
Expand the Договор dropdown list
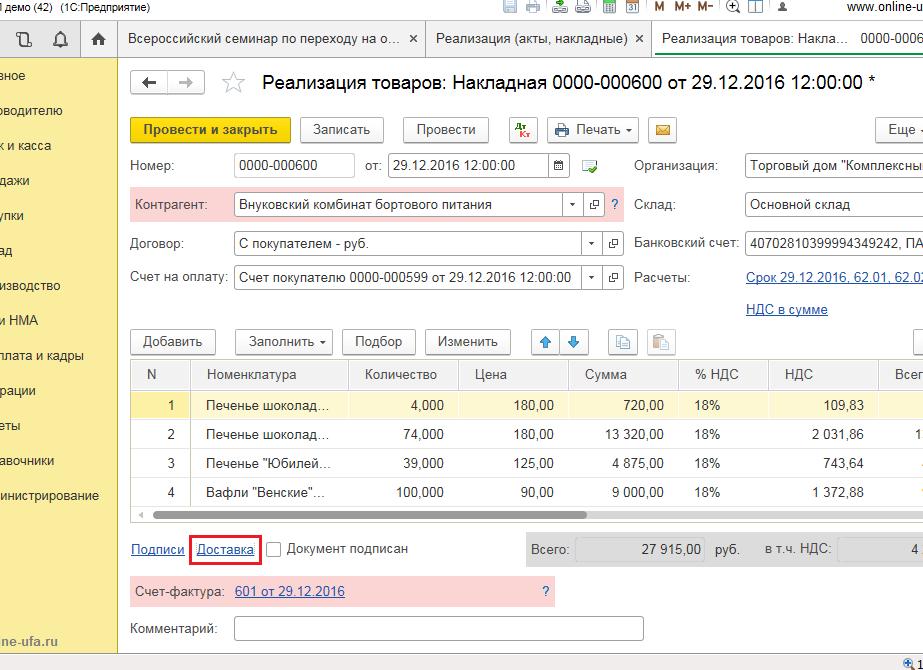[591, 244]
